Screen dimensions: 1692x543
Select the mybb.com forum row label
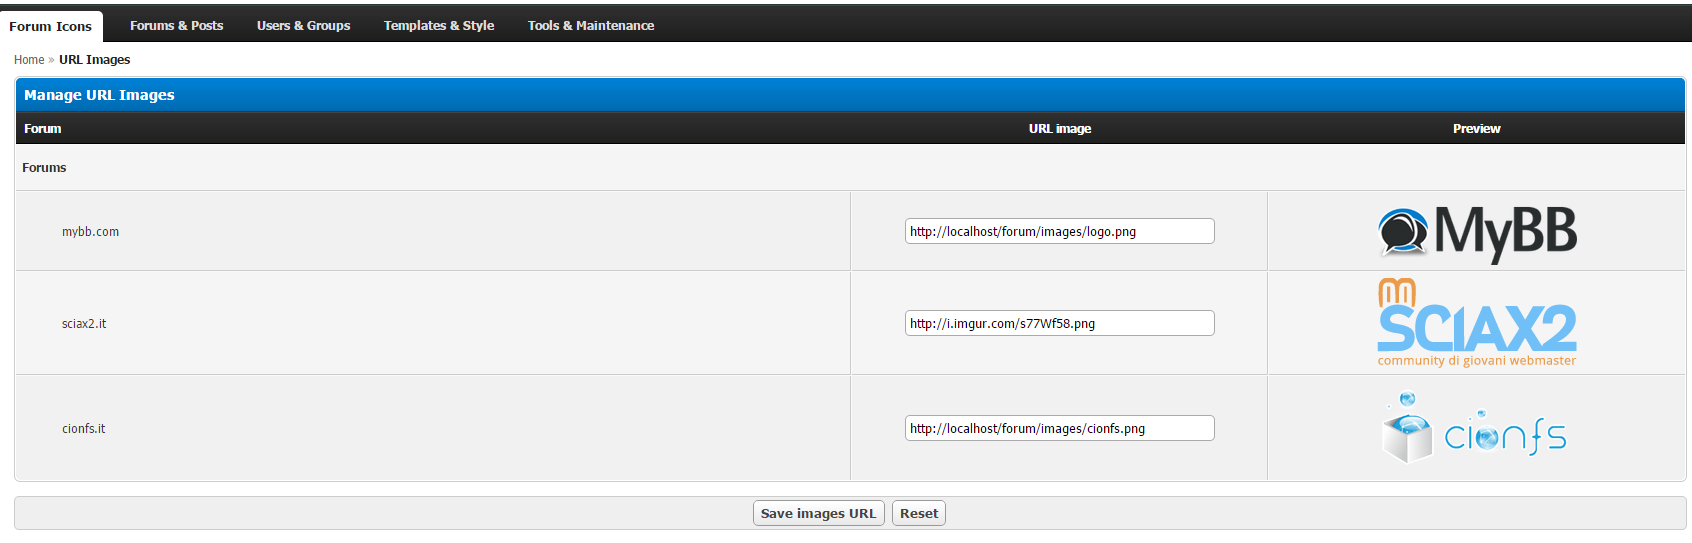tap(90, 232)
